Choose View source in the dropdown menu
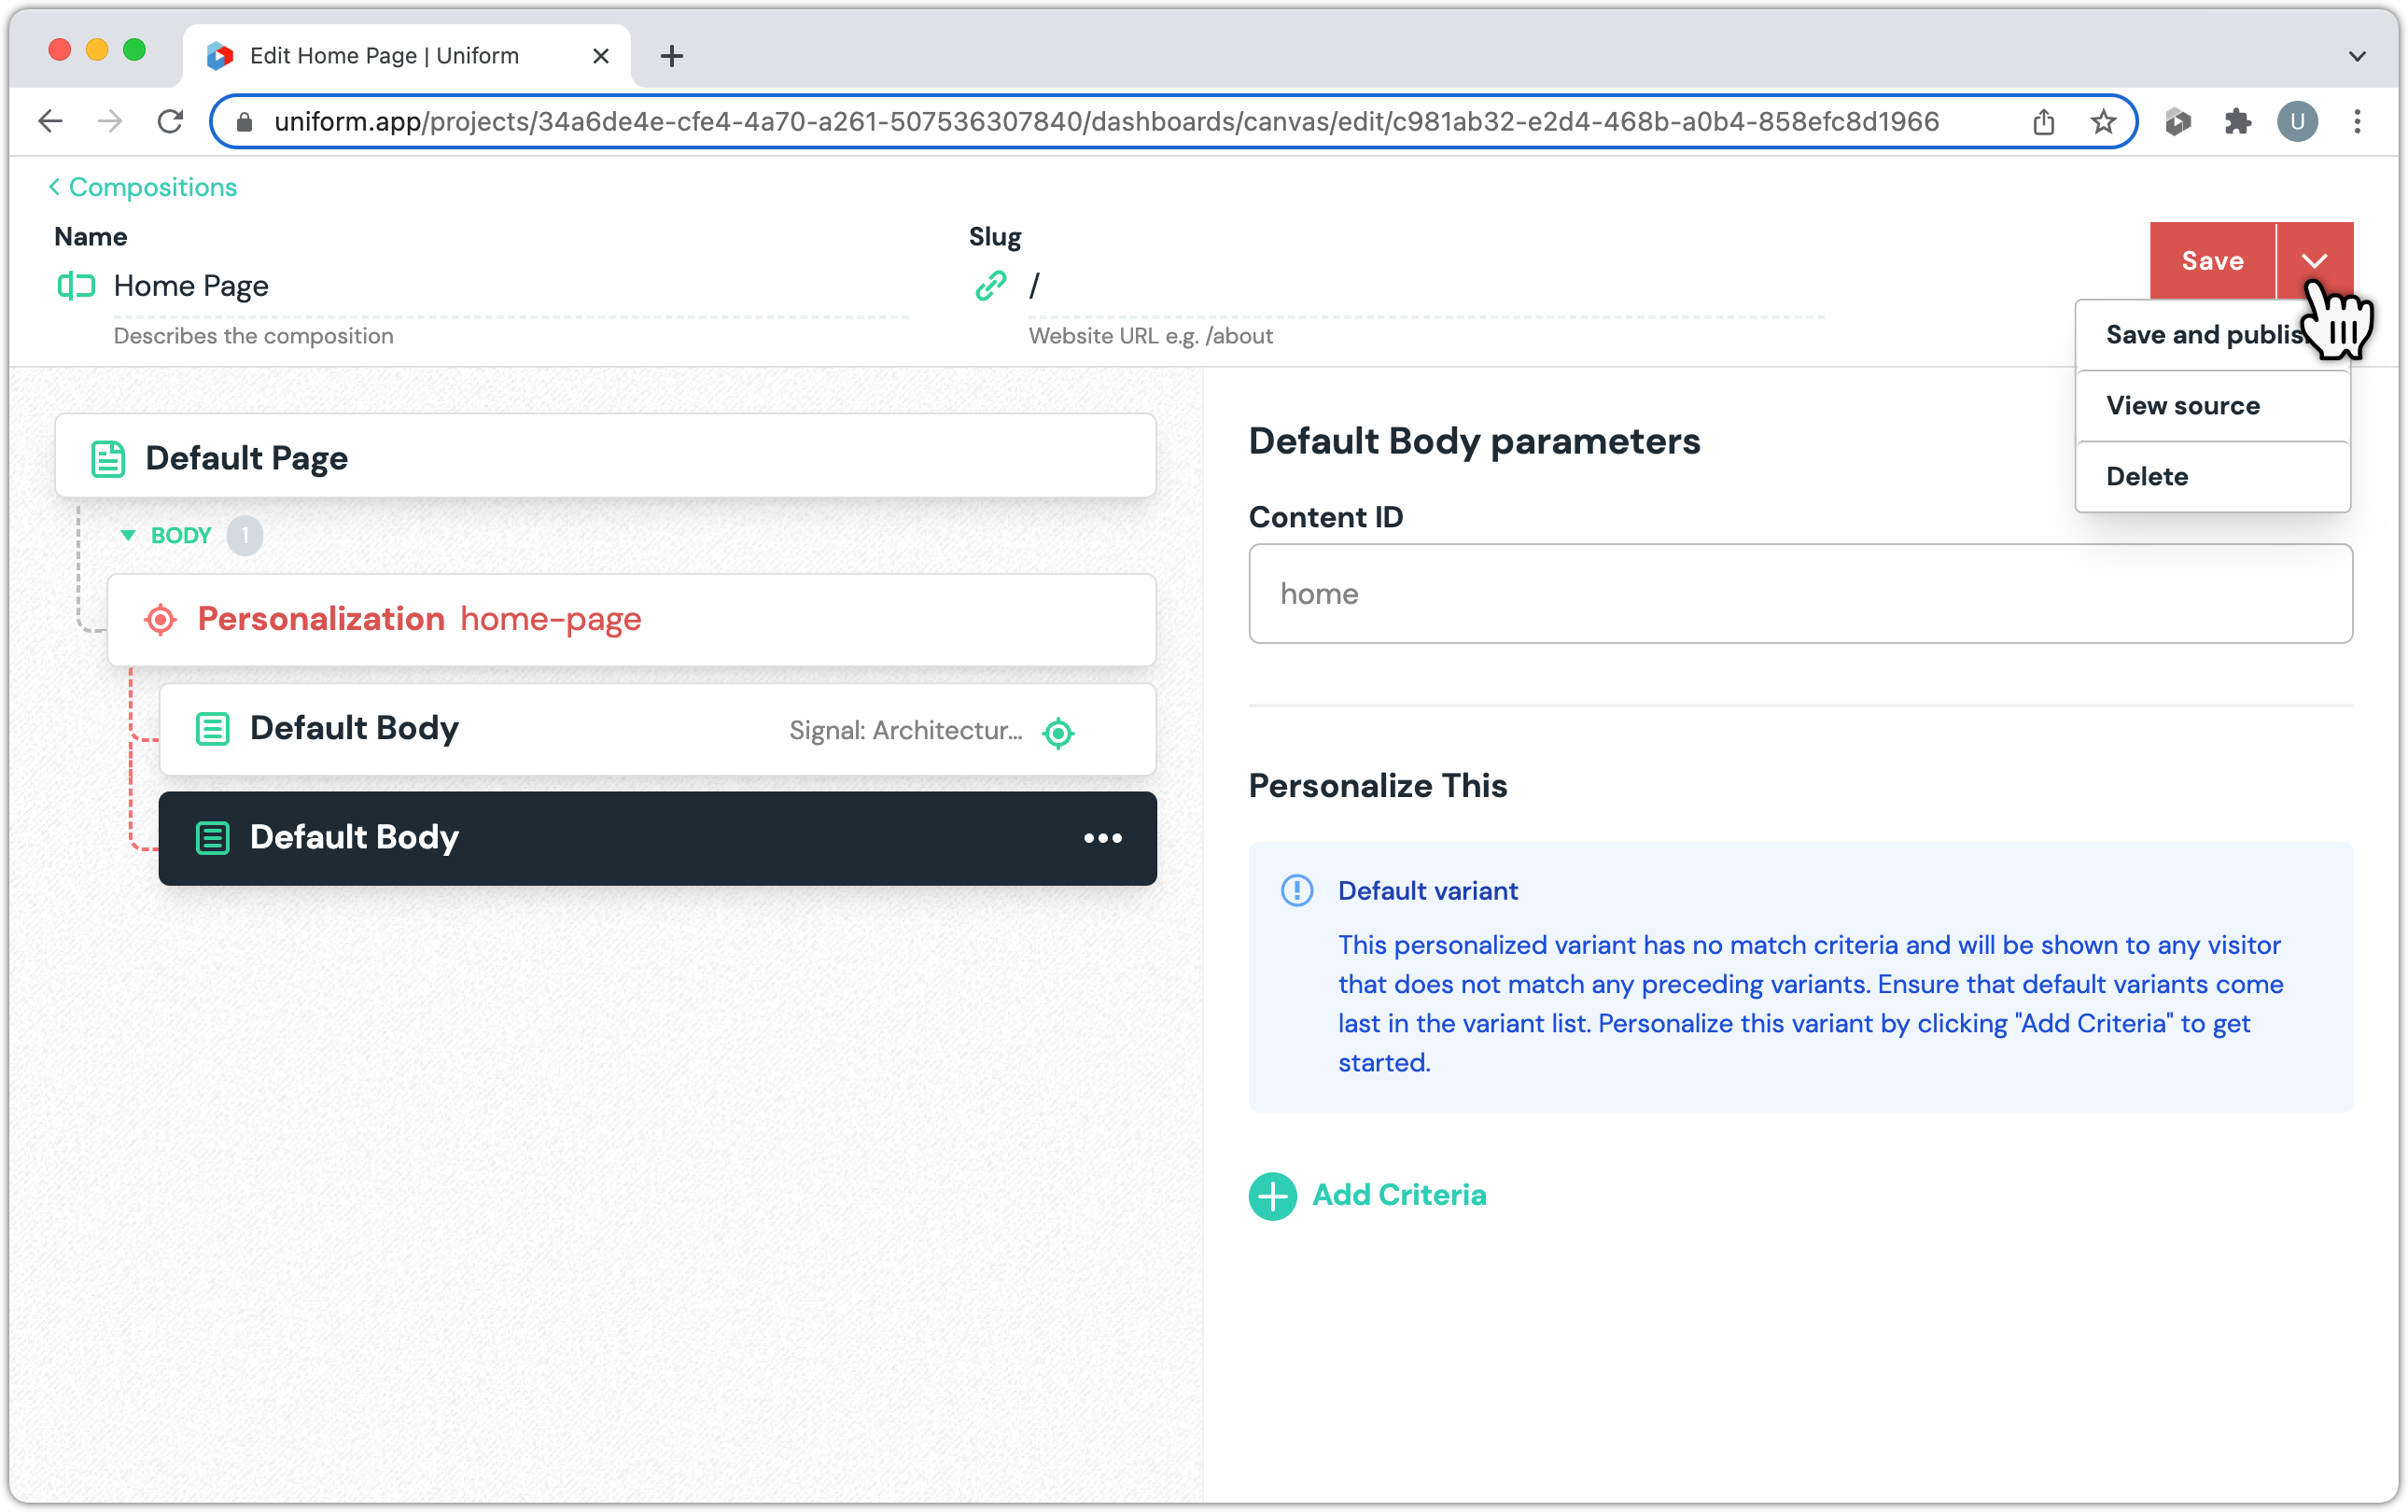The image size is (2408, 1512). pos(2183,406)
